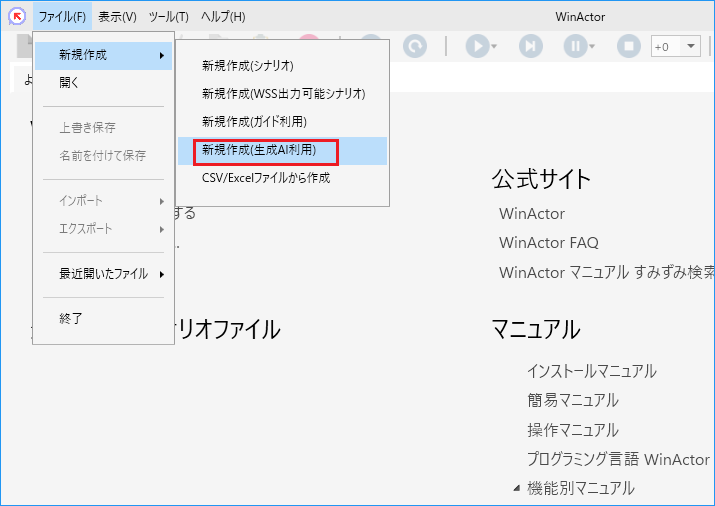715x506 pixels.
Task: Choose 終了 to exit WinActor
Action: (x=104, y=318)
